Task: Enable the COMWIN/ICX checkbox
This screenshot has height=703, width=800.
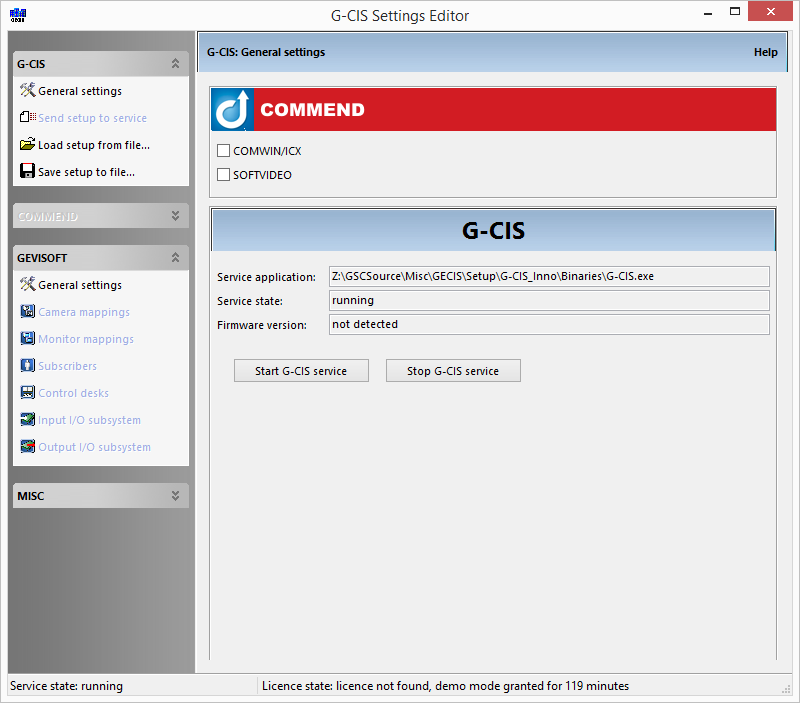Action: coord(223,150)
